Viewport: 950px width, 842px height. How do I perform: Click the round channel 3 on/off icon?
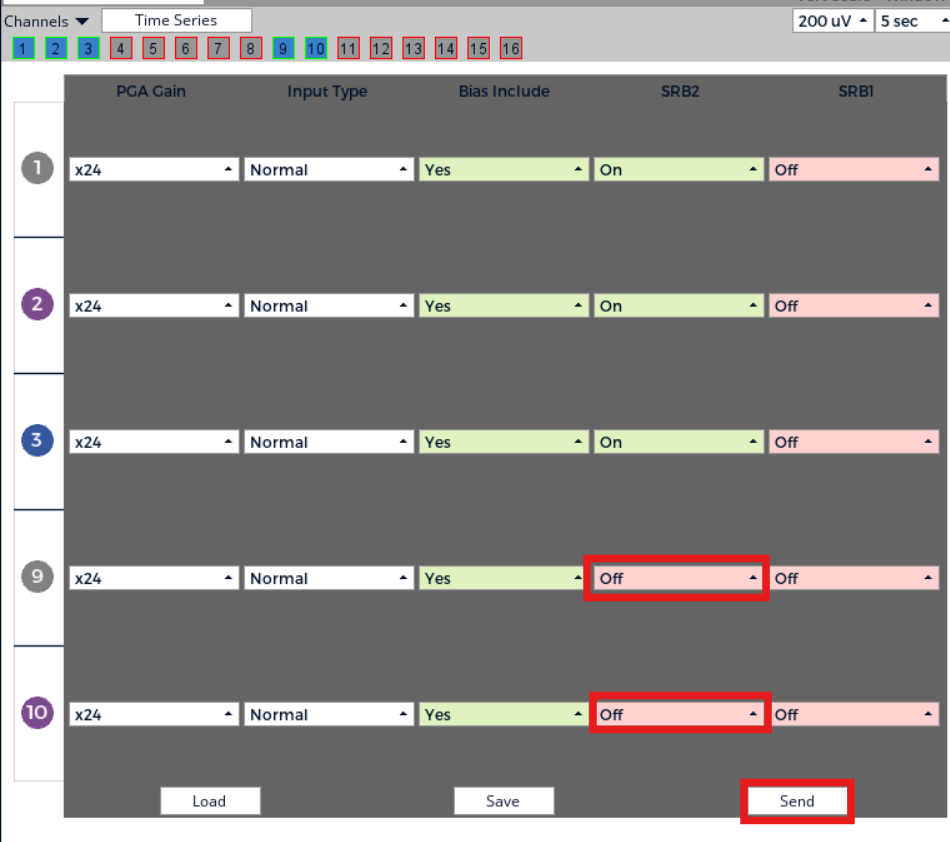coord(38,440)
